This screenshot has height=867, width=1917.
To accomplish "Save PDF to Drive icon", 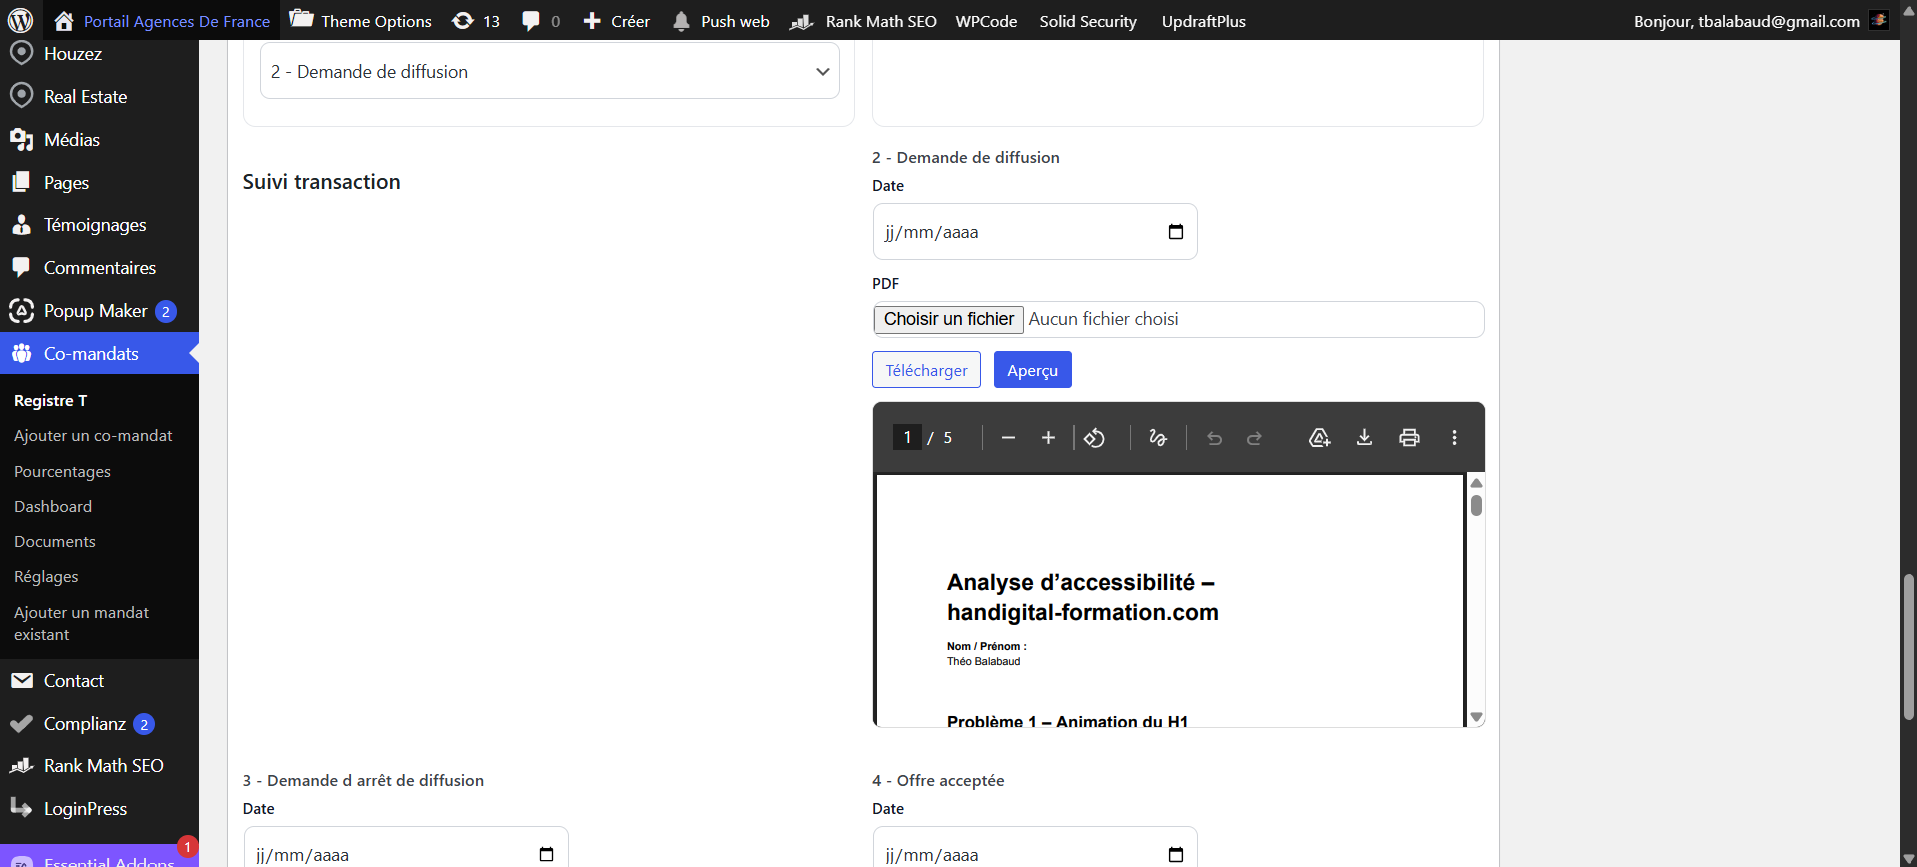I will coord(1320,438).
